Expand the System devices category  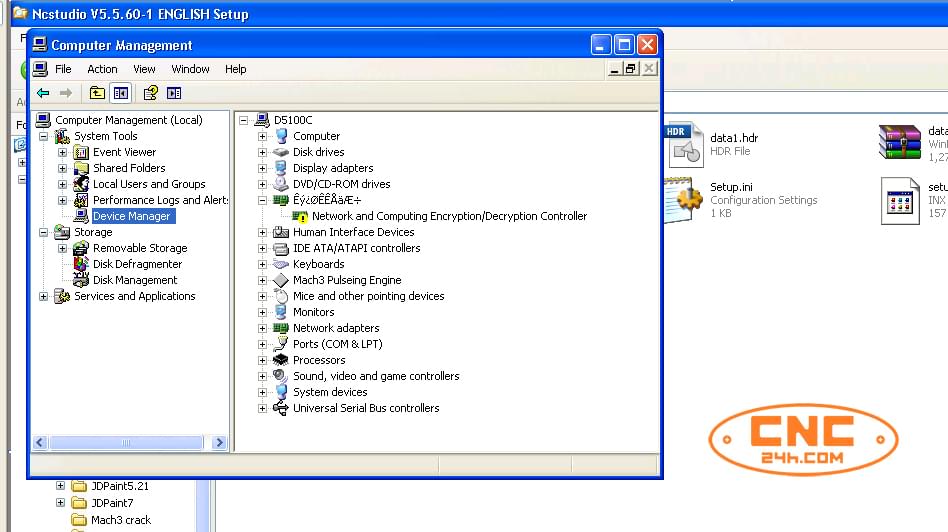tap(262, 392)
